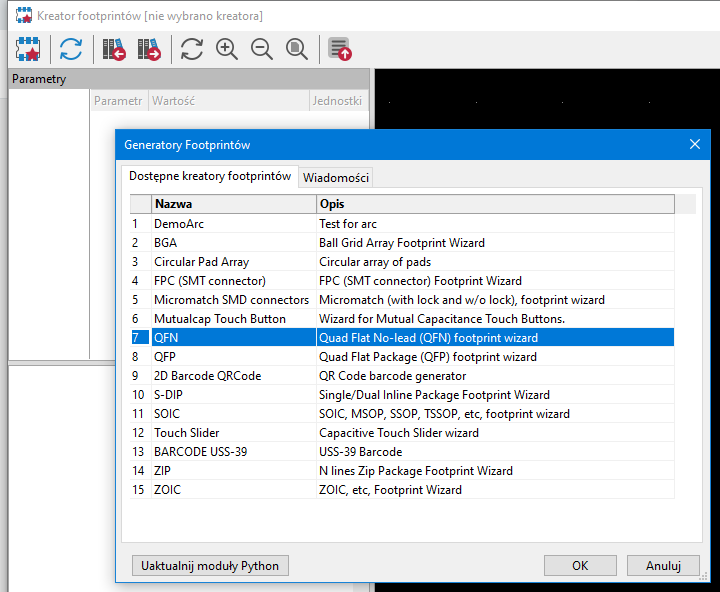Zoom in using magnifier plus icon
The image size is (720, 592).
click(227, 49)
